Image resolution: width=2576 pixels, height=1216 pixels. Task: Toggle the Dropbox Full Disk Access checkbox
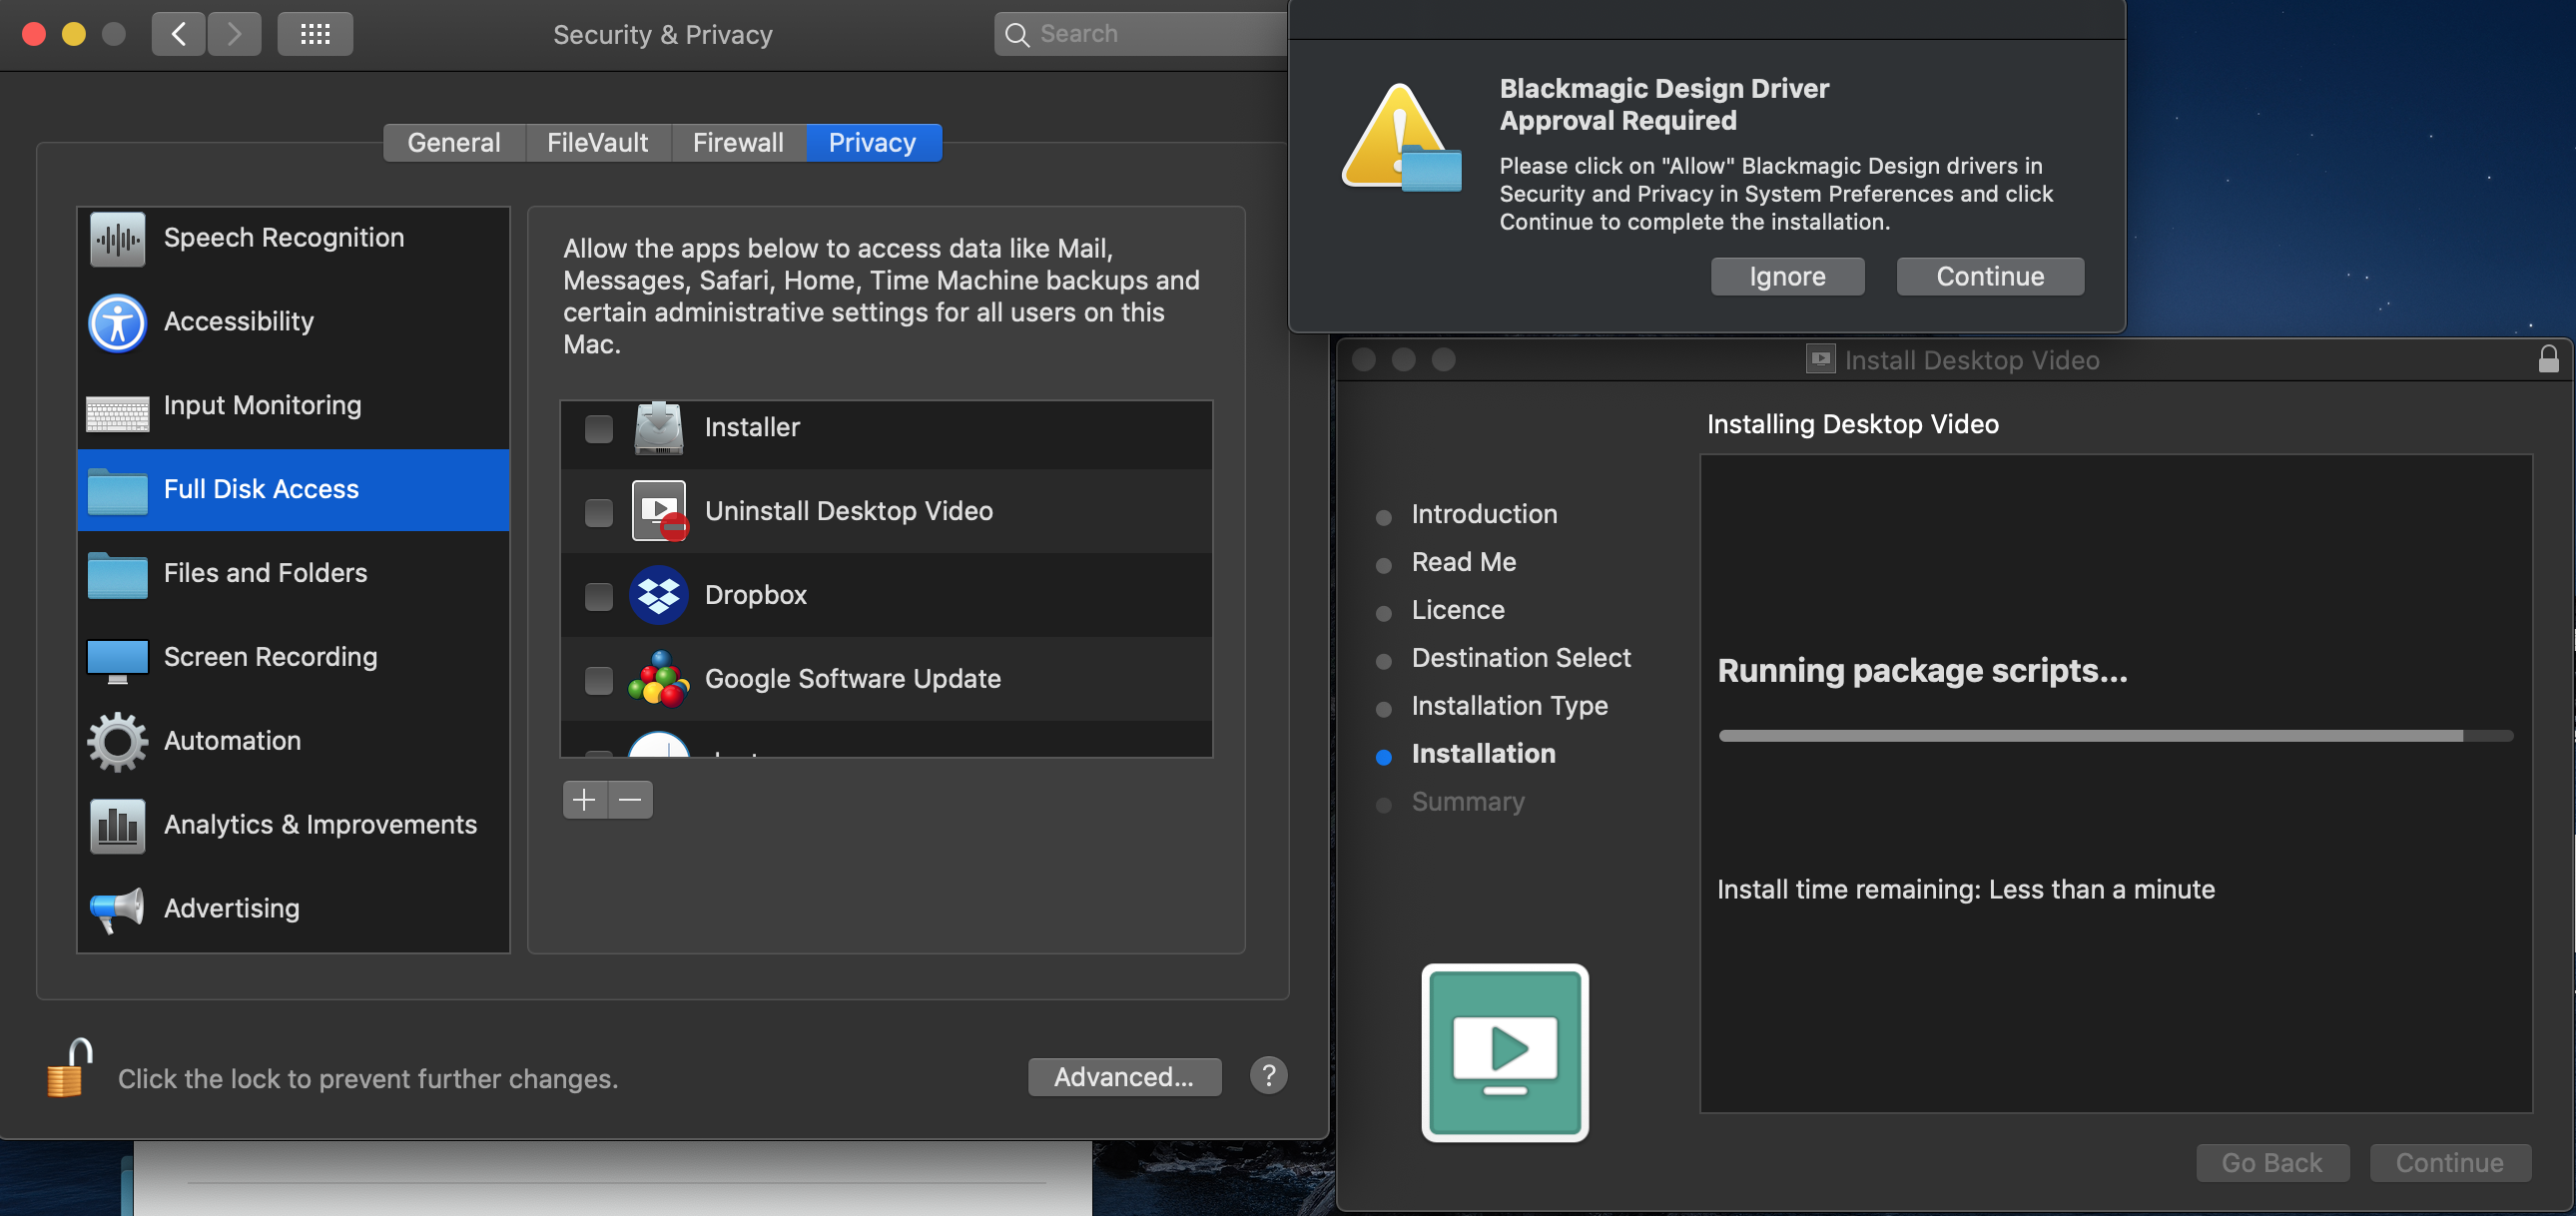600,595
